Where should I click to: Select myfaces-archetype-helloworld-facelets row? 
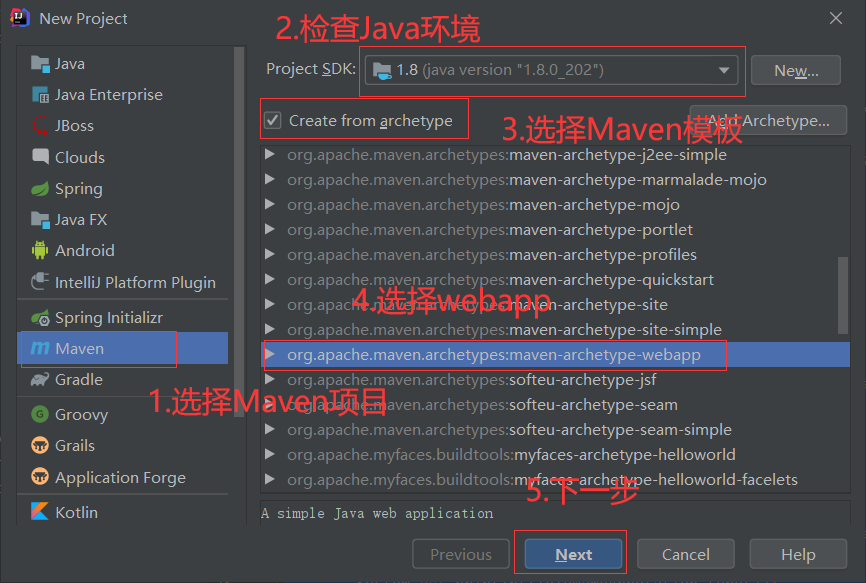(x=555, y=480)
